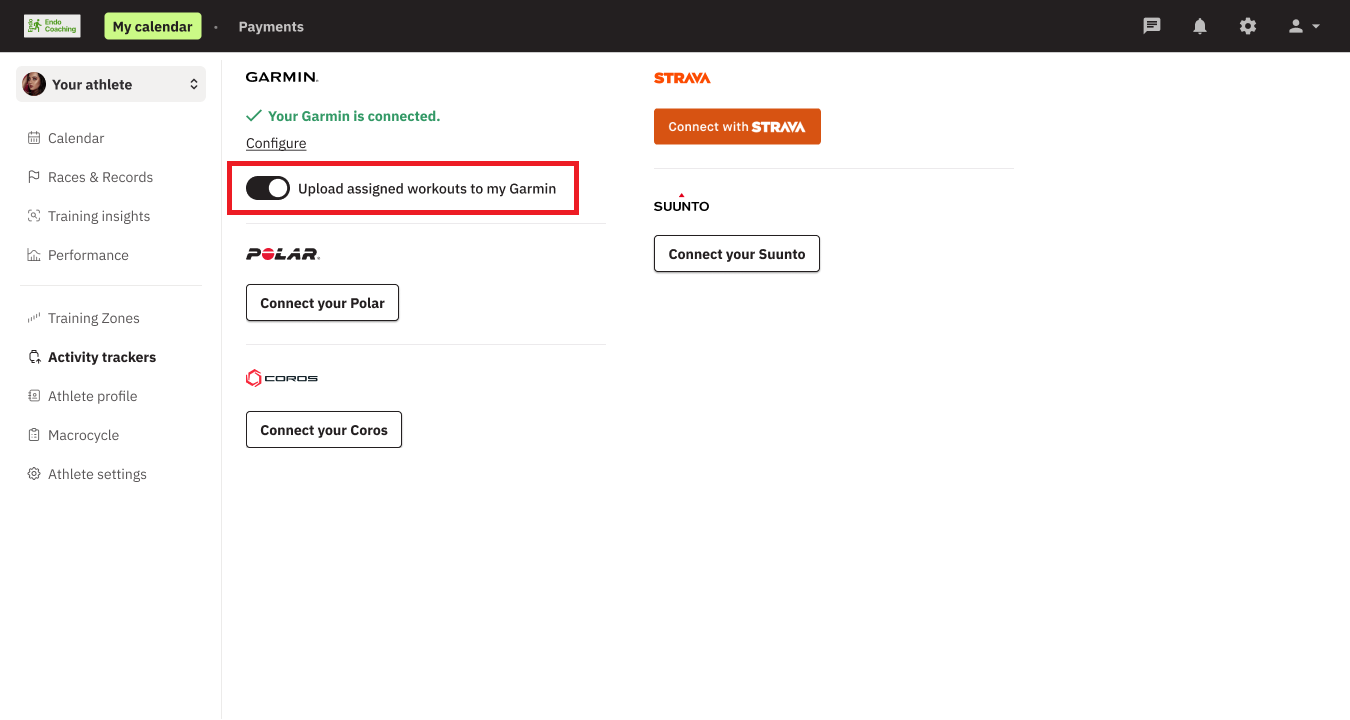This screenshot has height=720, width=1350.
Task: Open the user account dropdown
Action: [x=1304, y=26]
